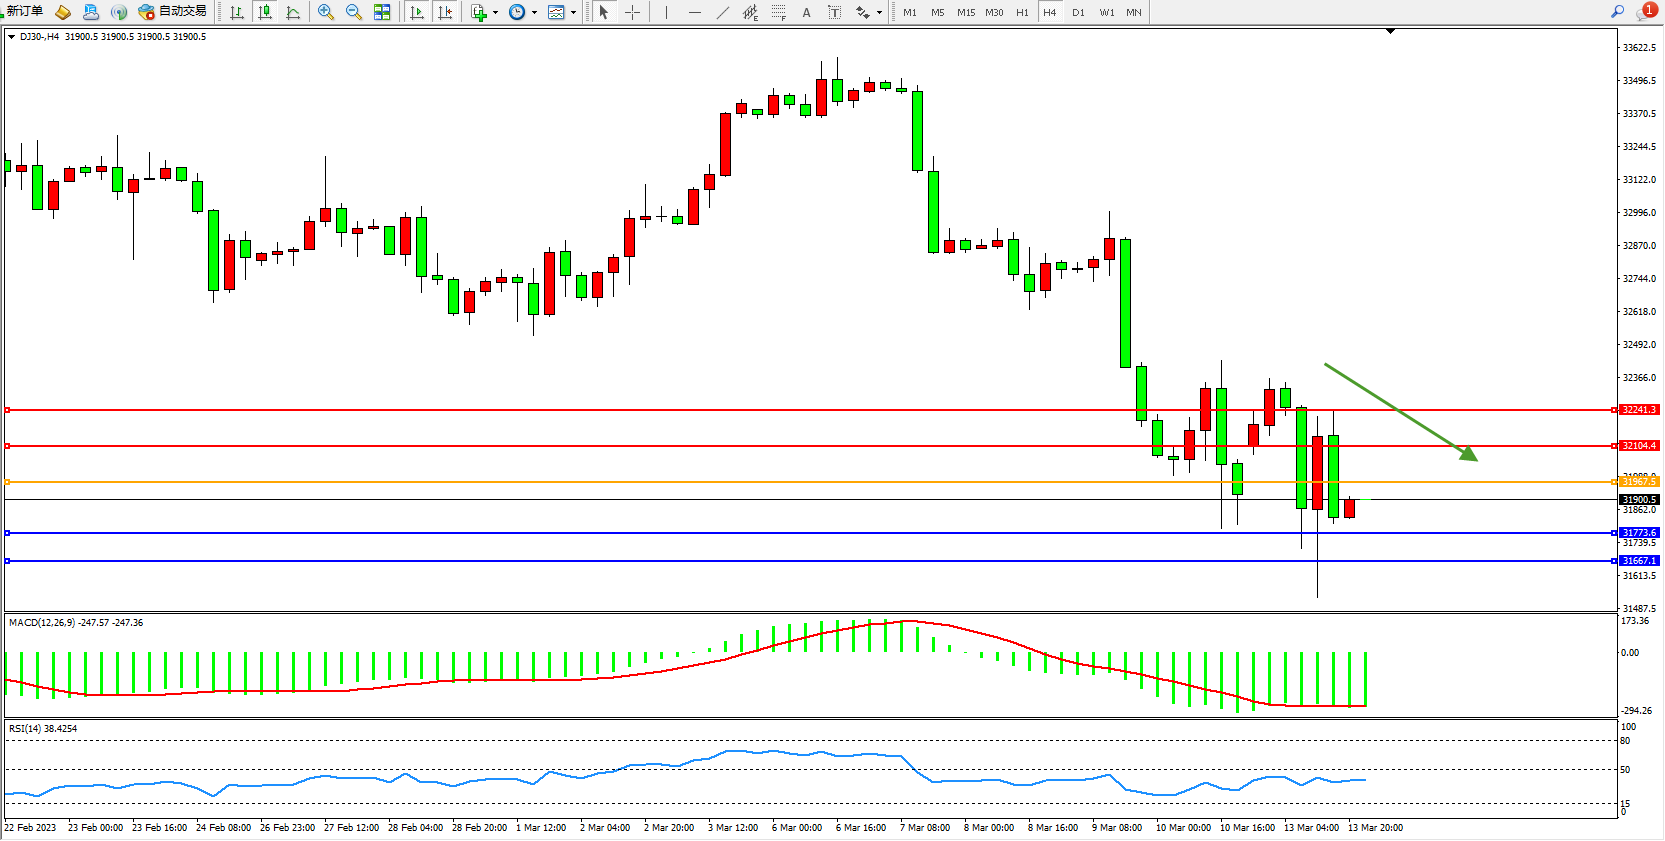Toggle 自动交易 auto trading button
The height and width of the screenshot is (841, 1665).
(173, 12)
